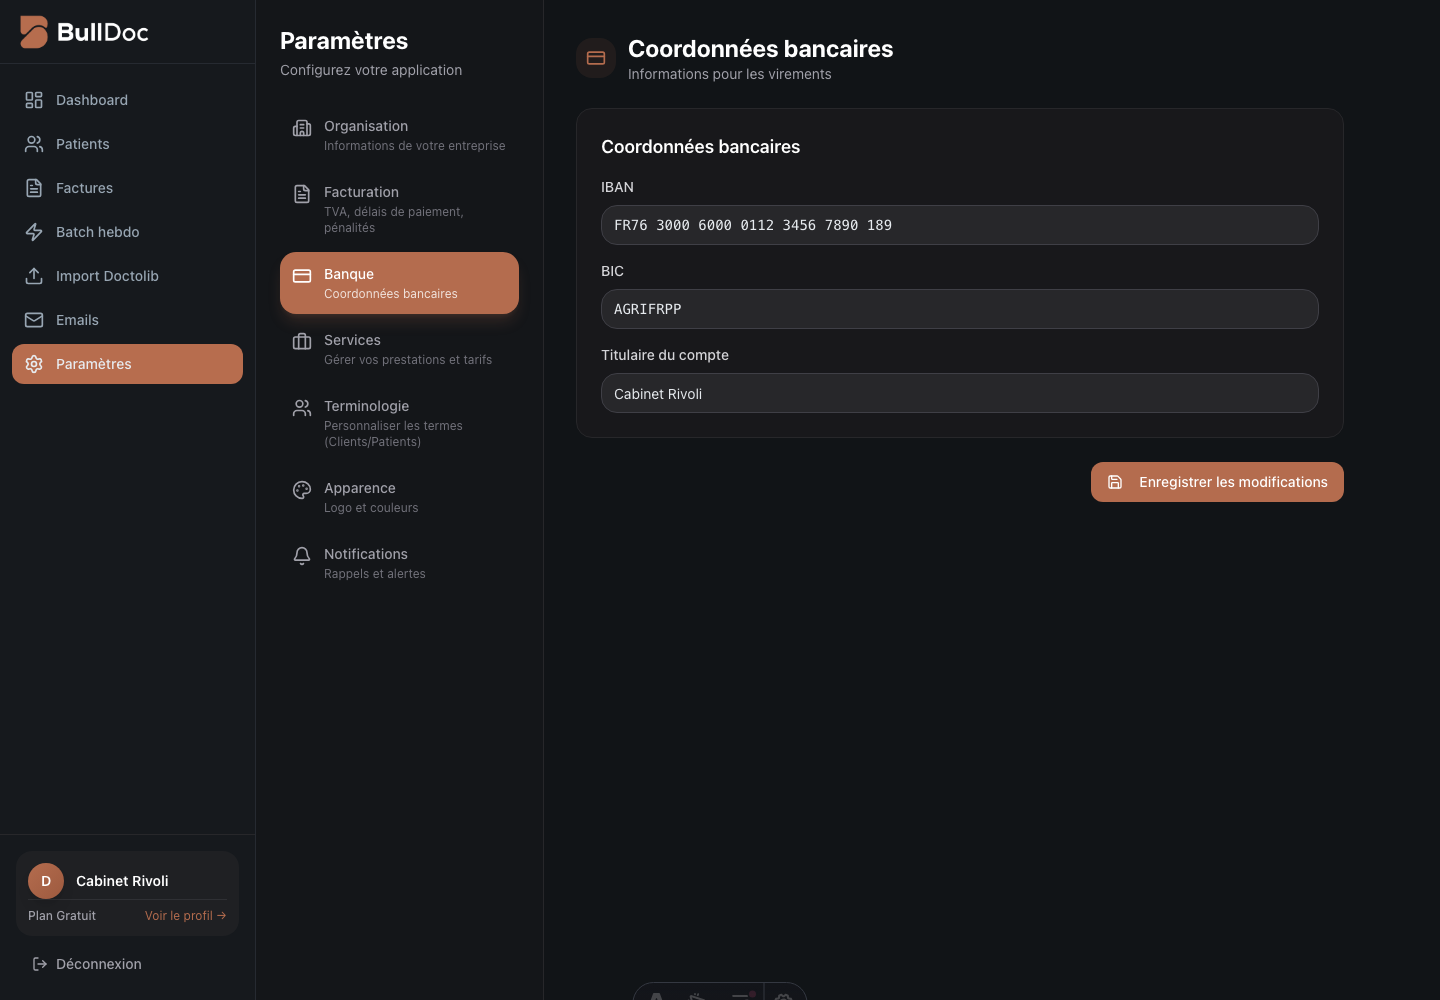Click the Paramètres gear icon in sidebar

tap(34, 364)
